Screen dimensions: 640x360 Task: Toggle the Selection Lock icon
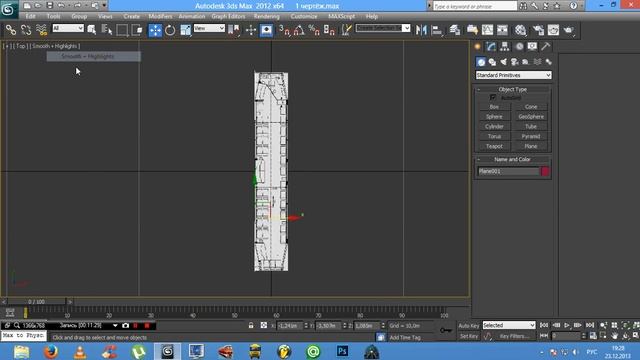(x=251, y=325)
